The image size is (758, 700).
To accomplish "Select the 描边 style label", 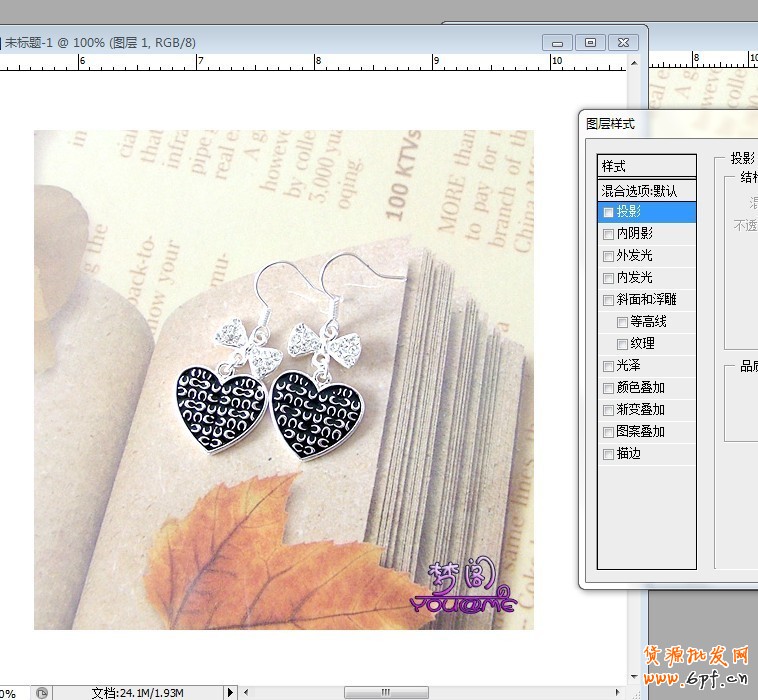I will pos(628,453).
